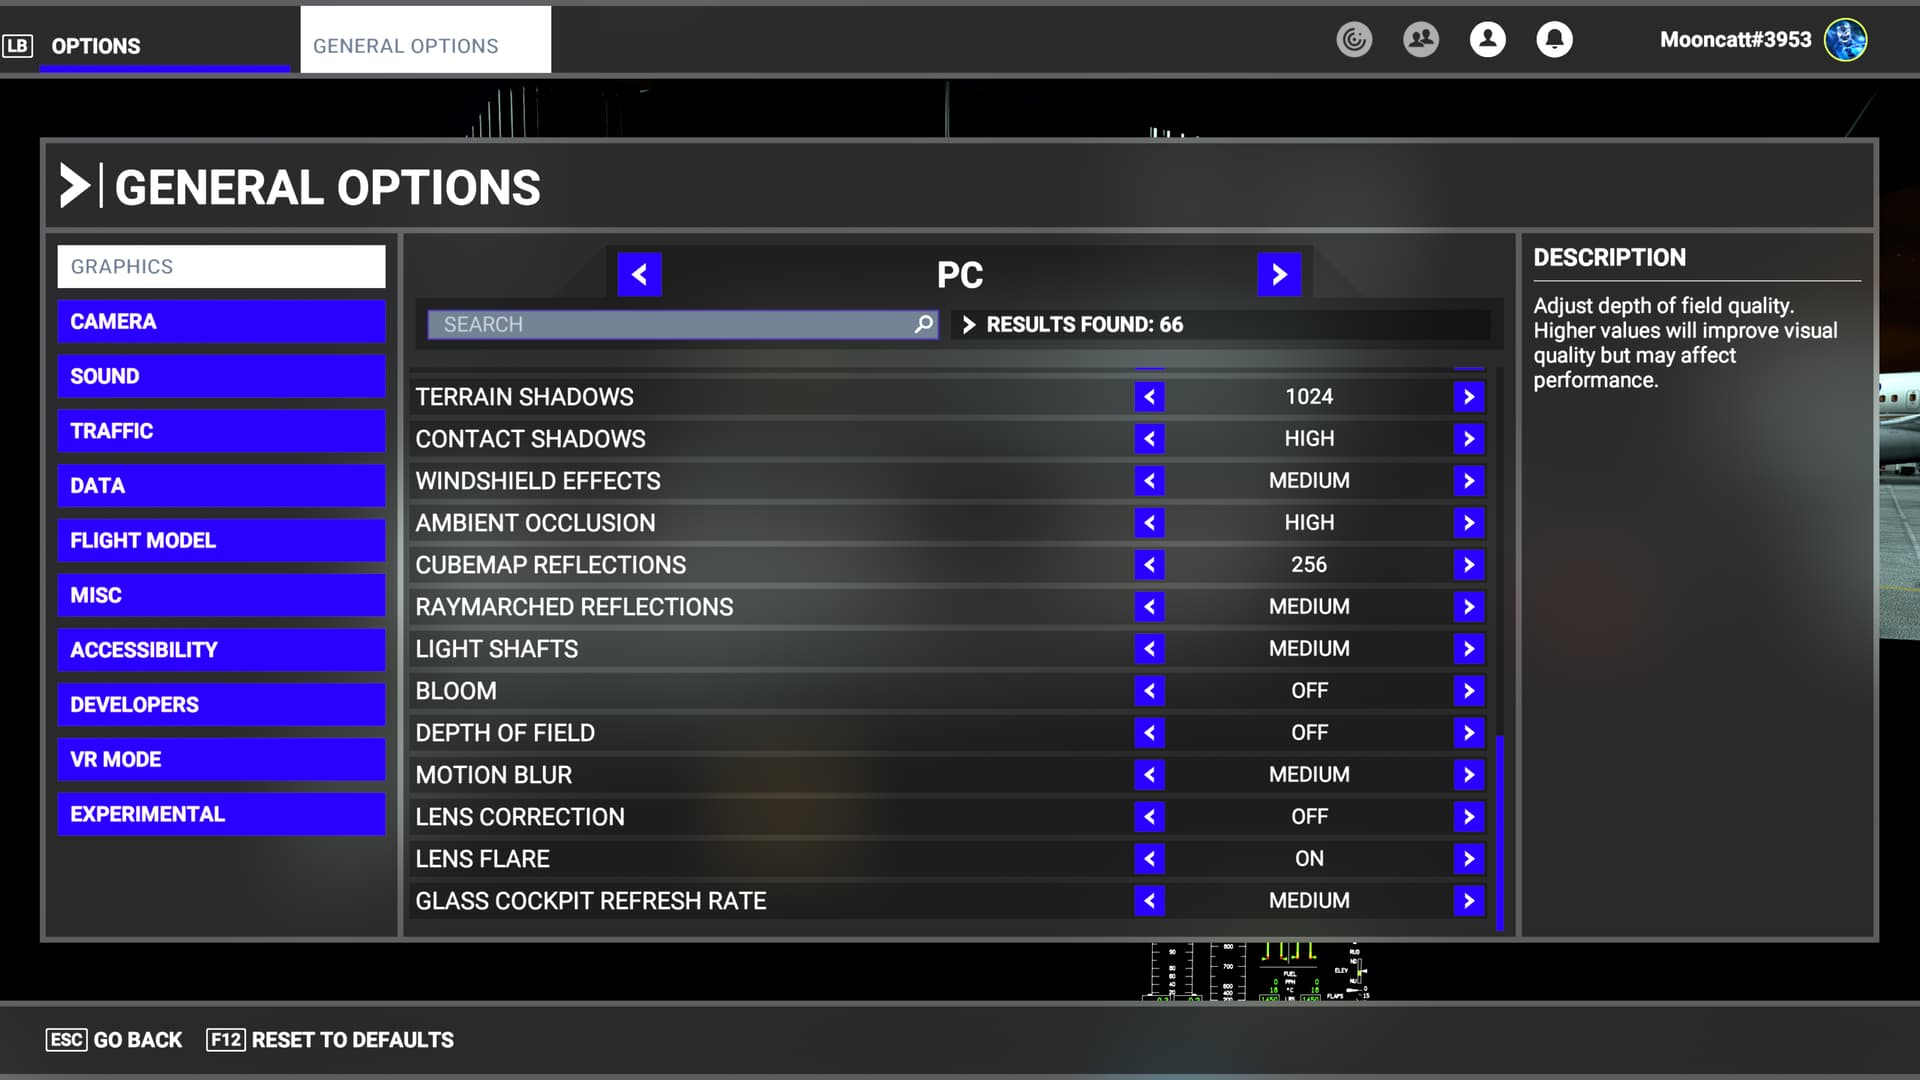1920x1080 pixels.
Task: Toggle Bloom with its right arrow
Action: pyautogui.click(x=1468, y=691)
